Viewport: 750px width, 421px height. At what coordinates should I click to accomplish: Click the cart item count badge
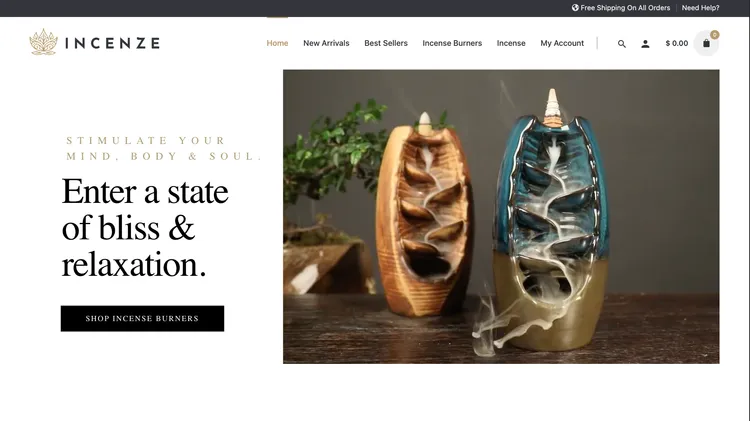click(x=714, y=34)
